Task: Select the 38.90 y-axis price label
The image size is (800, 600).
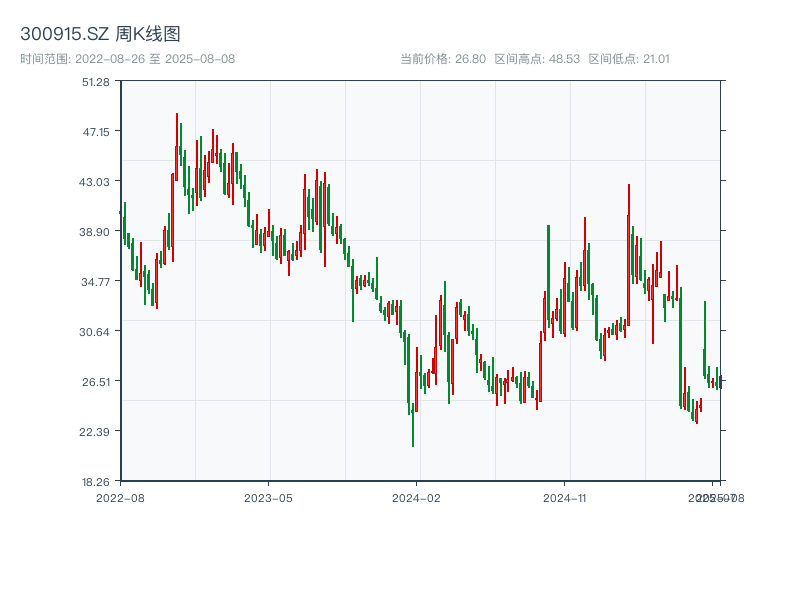Action: tap(96, 231)
